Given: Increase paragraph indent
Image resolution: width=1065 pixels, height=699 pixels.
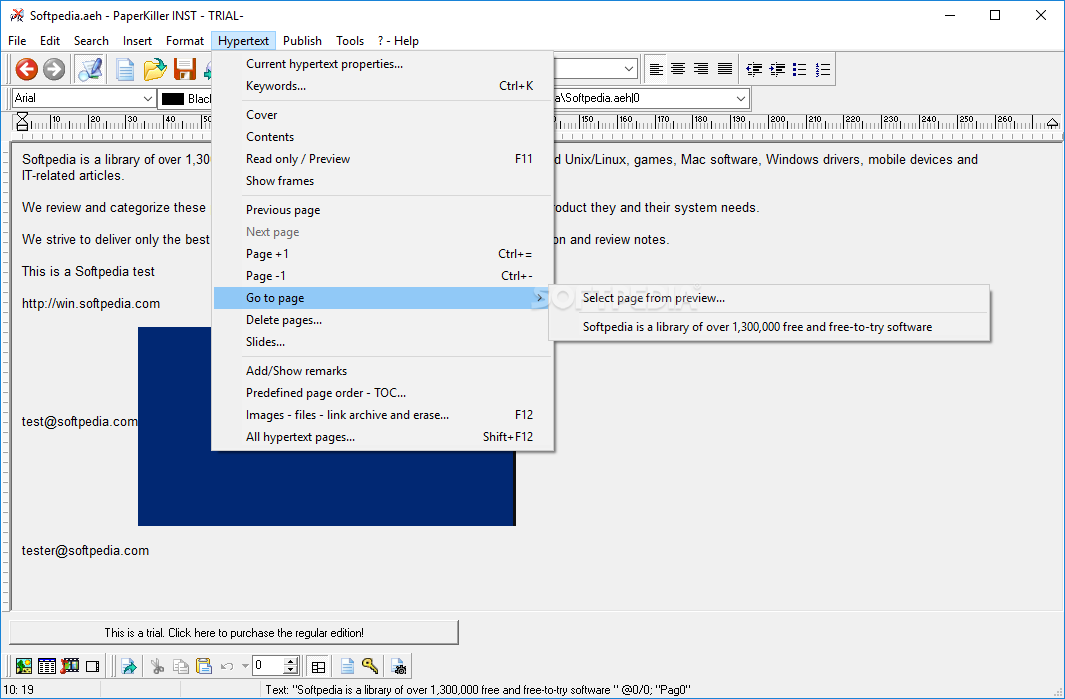Looking at the screenshot, I should coord(777,69).
